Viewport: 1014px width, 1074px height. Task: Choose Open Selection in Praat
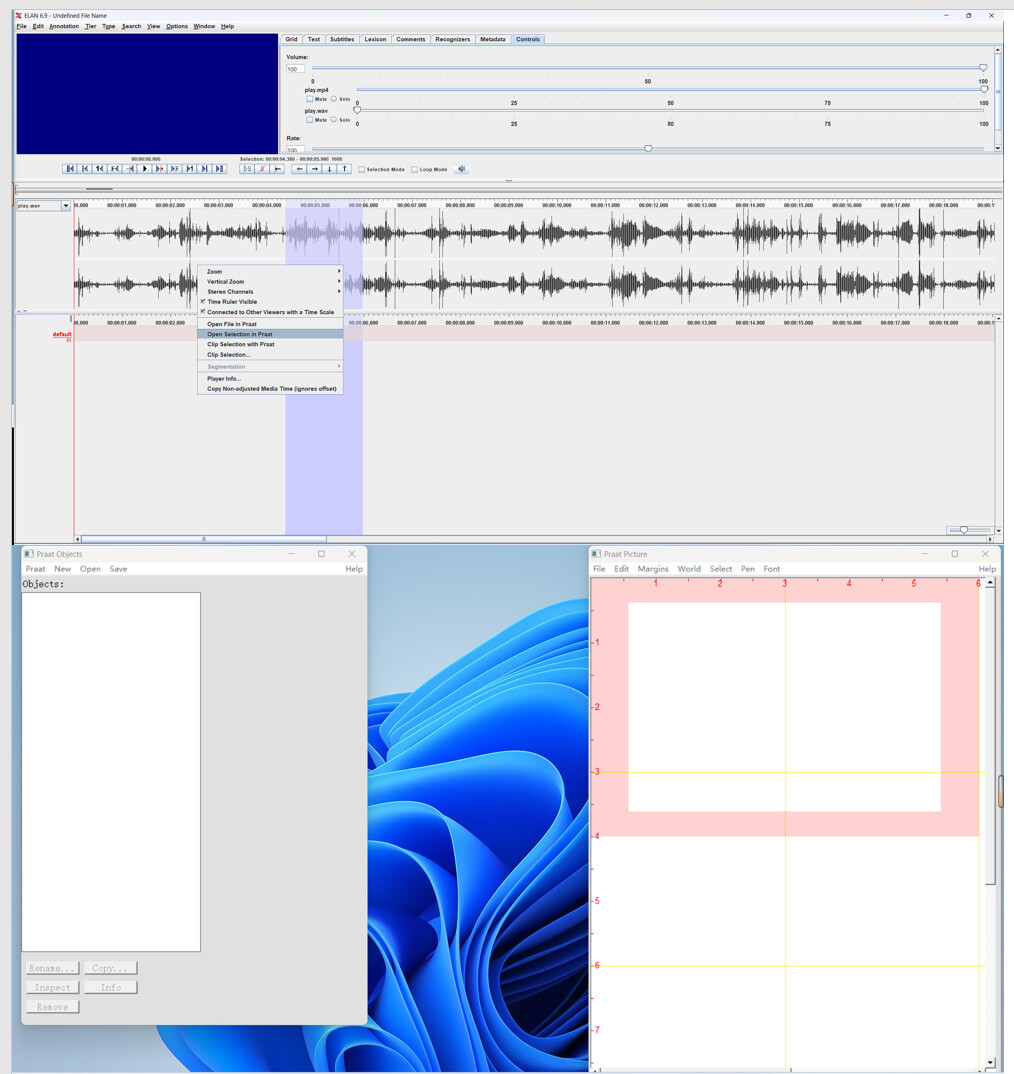[x=240, y=334]
